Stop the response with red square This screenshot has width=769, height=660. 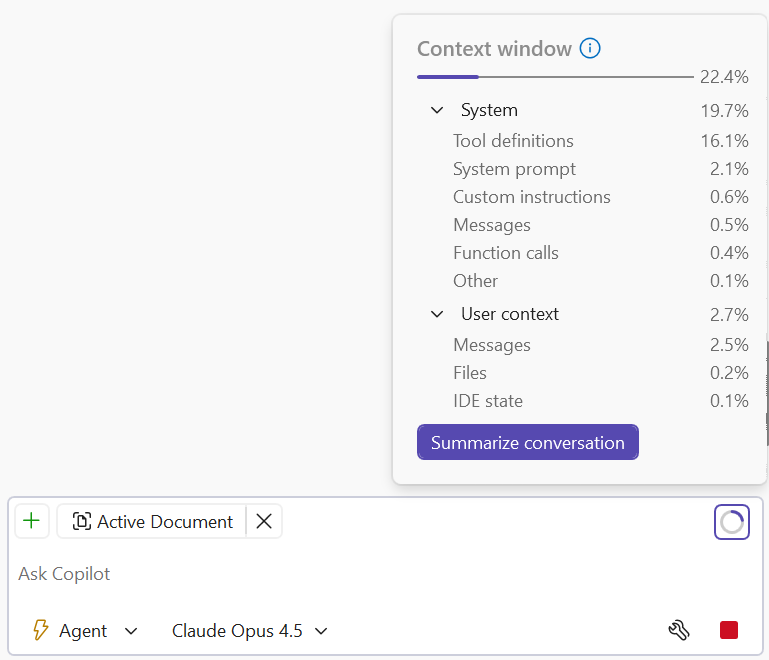[x=729, y=630]
